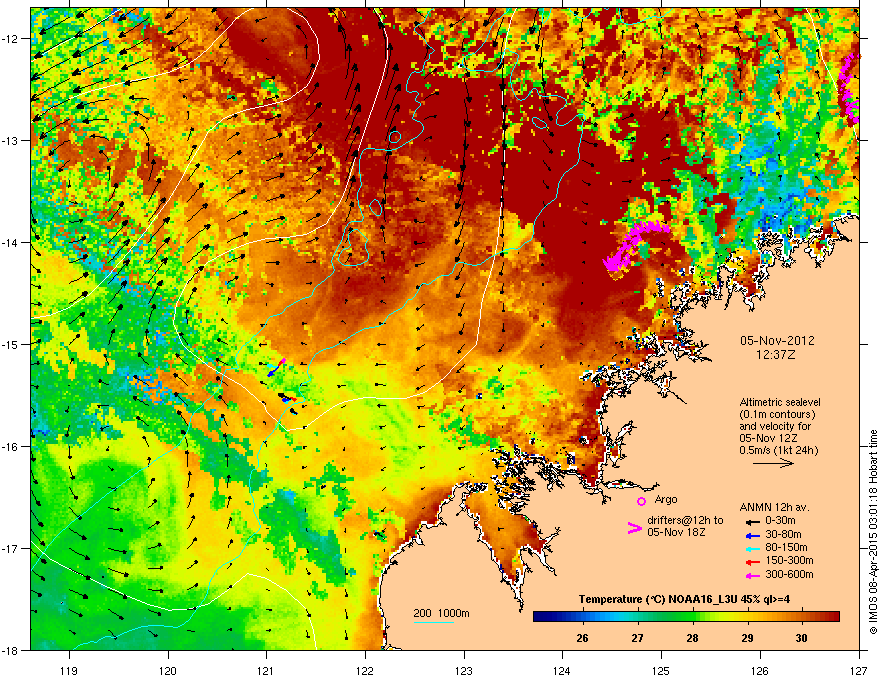Click the 125 longitude axis label
This screenshot has height=680, width=880.
(662, 670)
